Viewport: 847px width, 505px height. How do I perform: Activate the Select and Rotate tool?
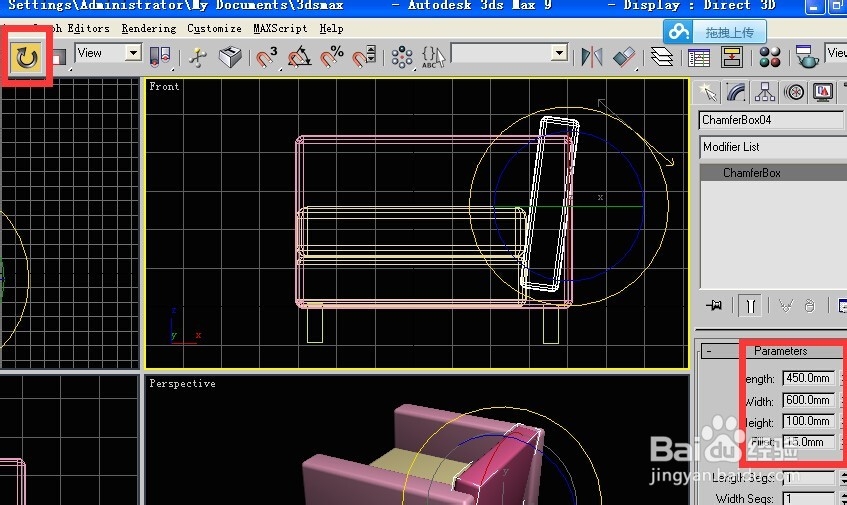(x=26, y=57)
